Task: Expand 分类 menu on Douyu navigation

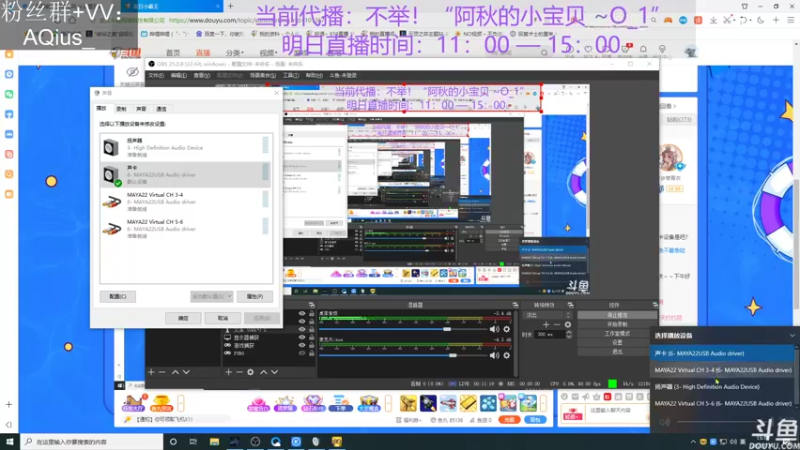Action: (x=234, y=53)
